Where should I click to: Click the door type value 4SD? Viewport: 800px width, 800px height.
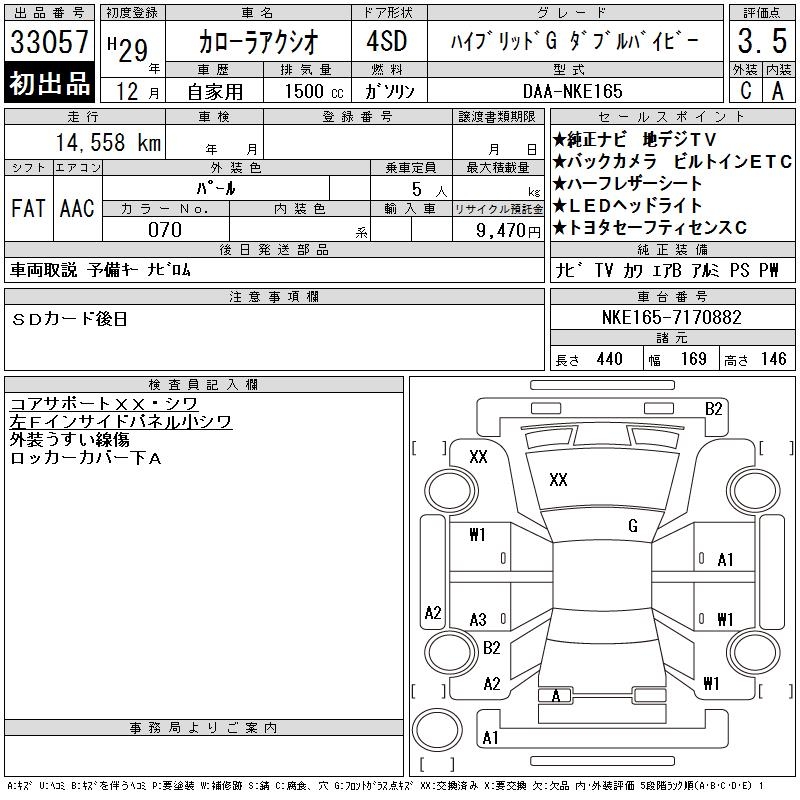tap(387, 41)
